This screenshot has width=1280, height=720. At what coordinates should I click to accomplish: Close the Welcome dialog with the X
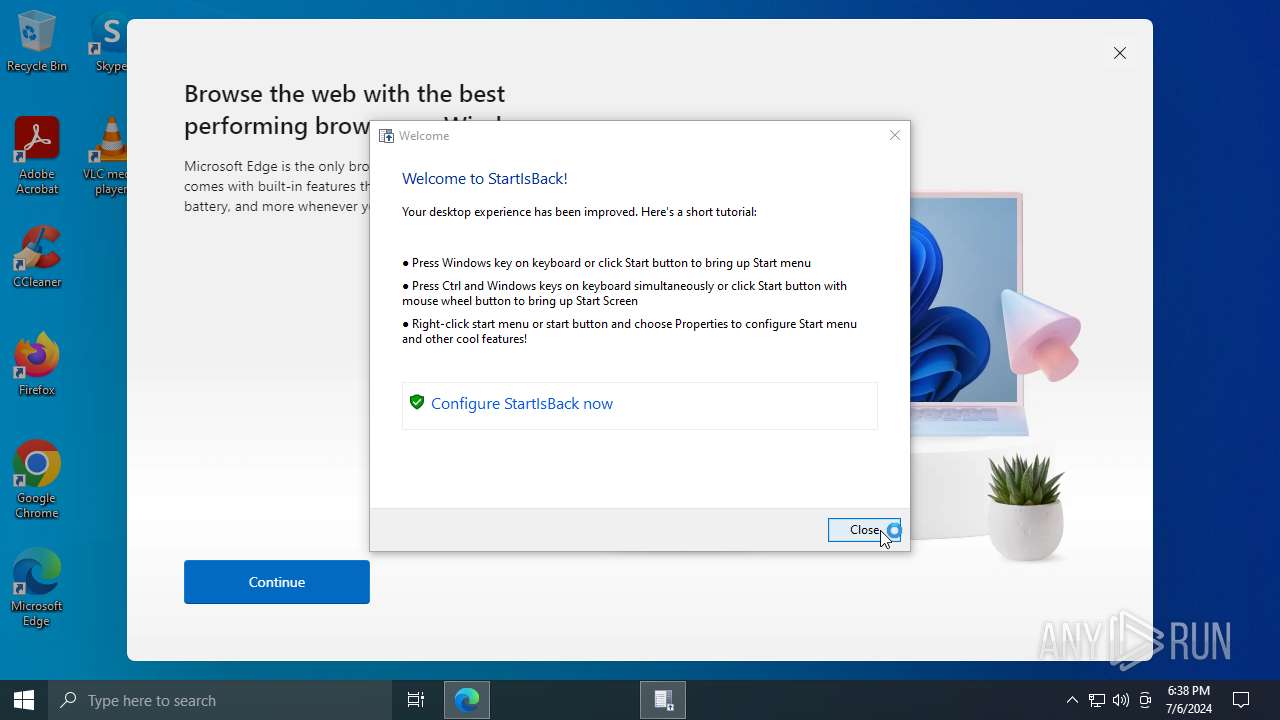pos(895,135)
